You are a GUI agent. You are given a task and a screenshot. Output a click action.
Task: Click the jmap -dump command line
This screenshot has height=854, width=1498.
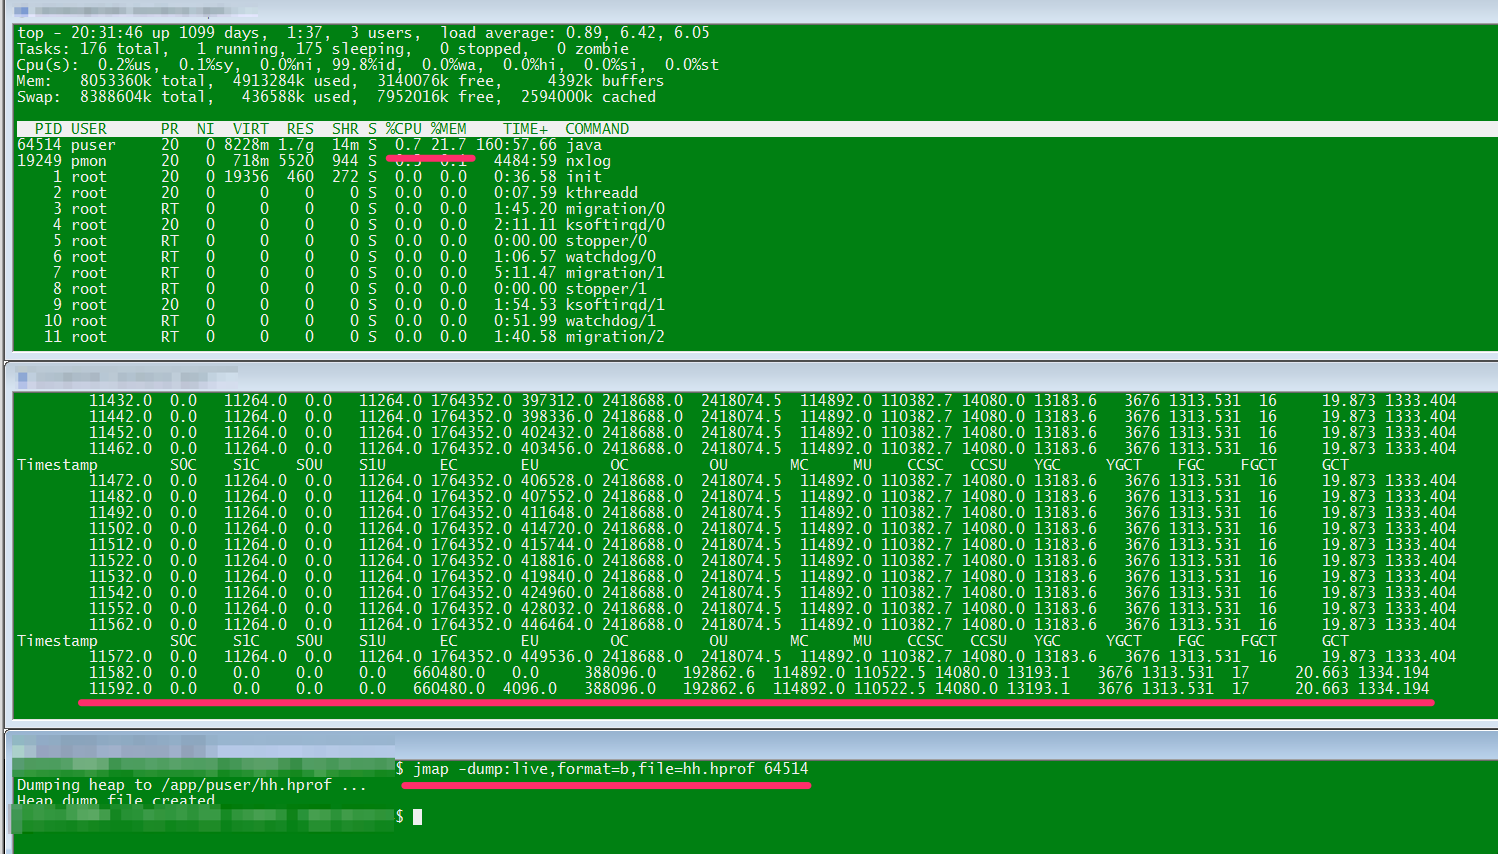610,769
